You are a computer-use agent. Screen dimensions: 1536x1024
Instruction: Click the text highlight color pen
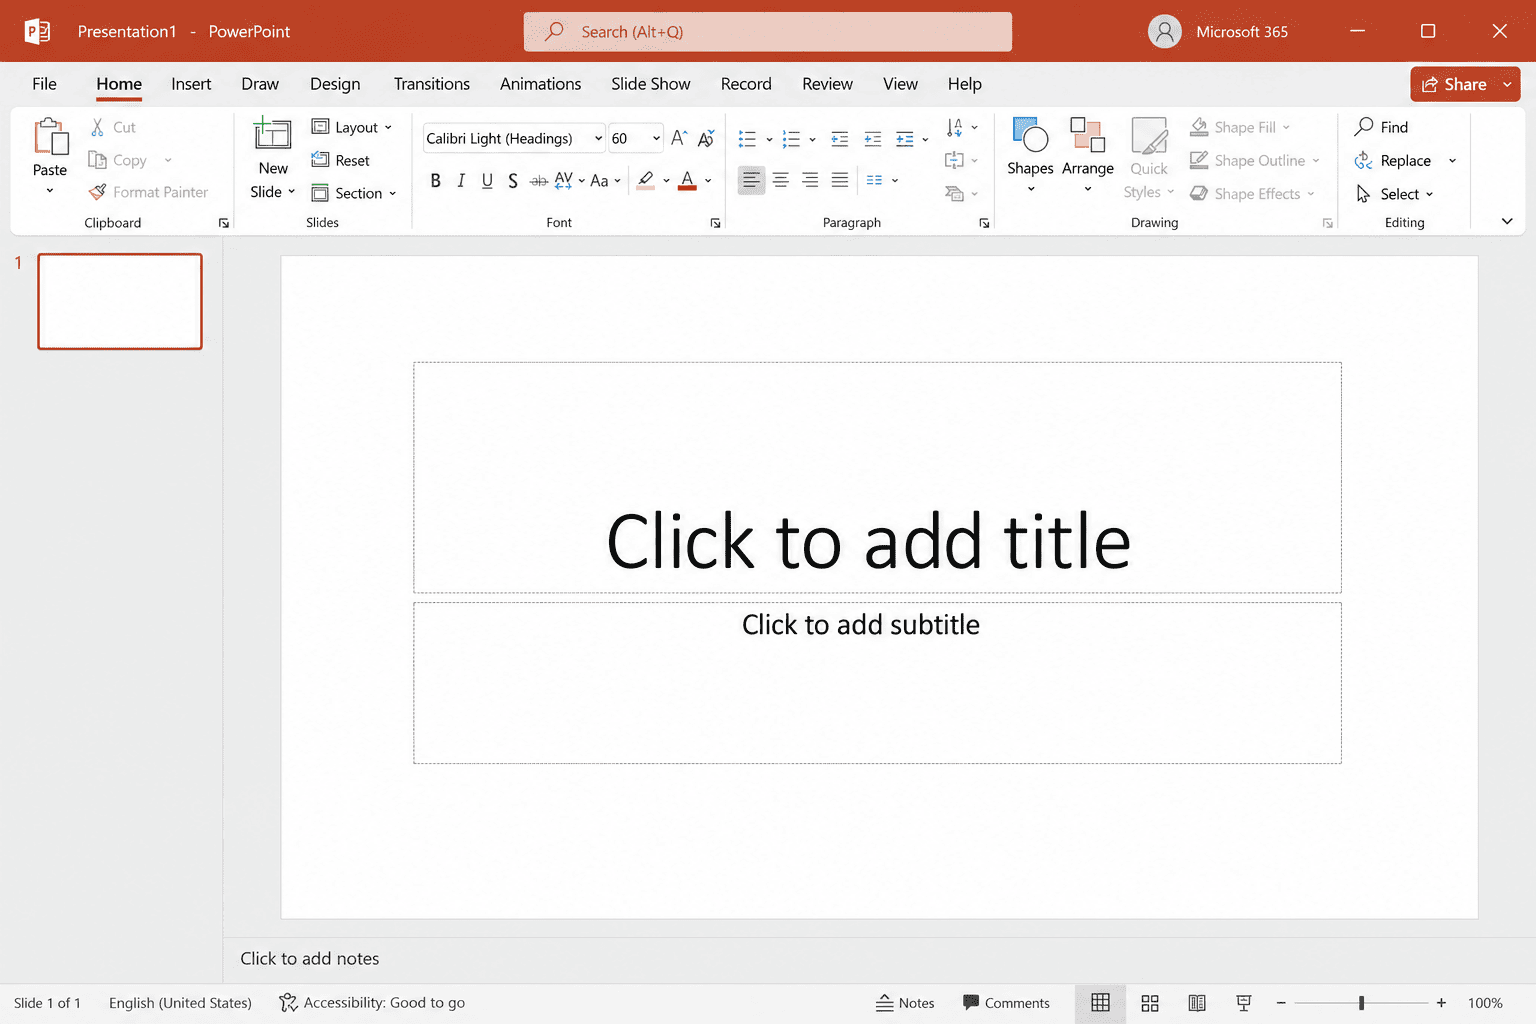[x=646, y=181]
